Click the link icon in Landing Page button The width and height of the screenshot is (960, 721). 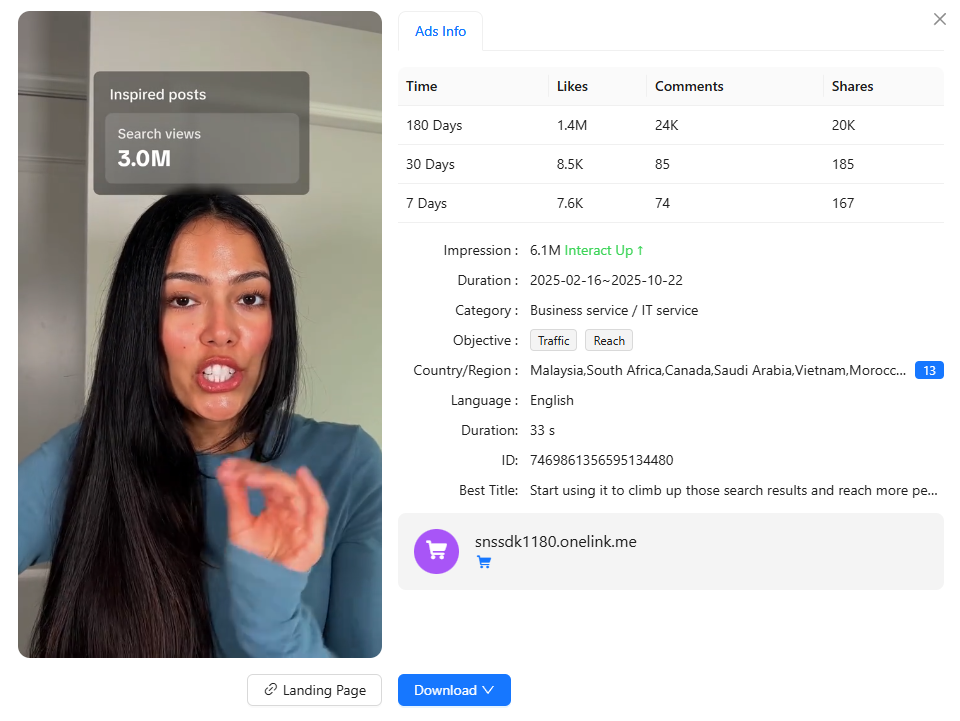point(270,690)
